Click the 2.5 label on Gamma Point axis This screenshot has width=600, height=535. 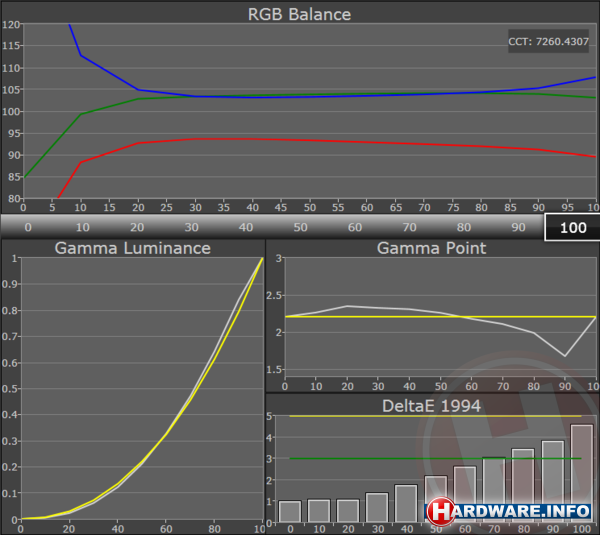coord(274,295)
